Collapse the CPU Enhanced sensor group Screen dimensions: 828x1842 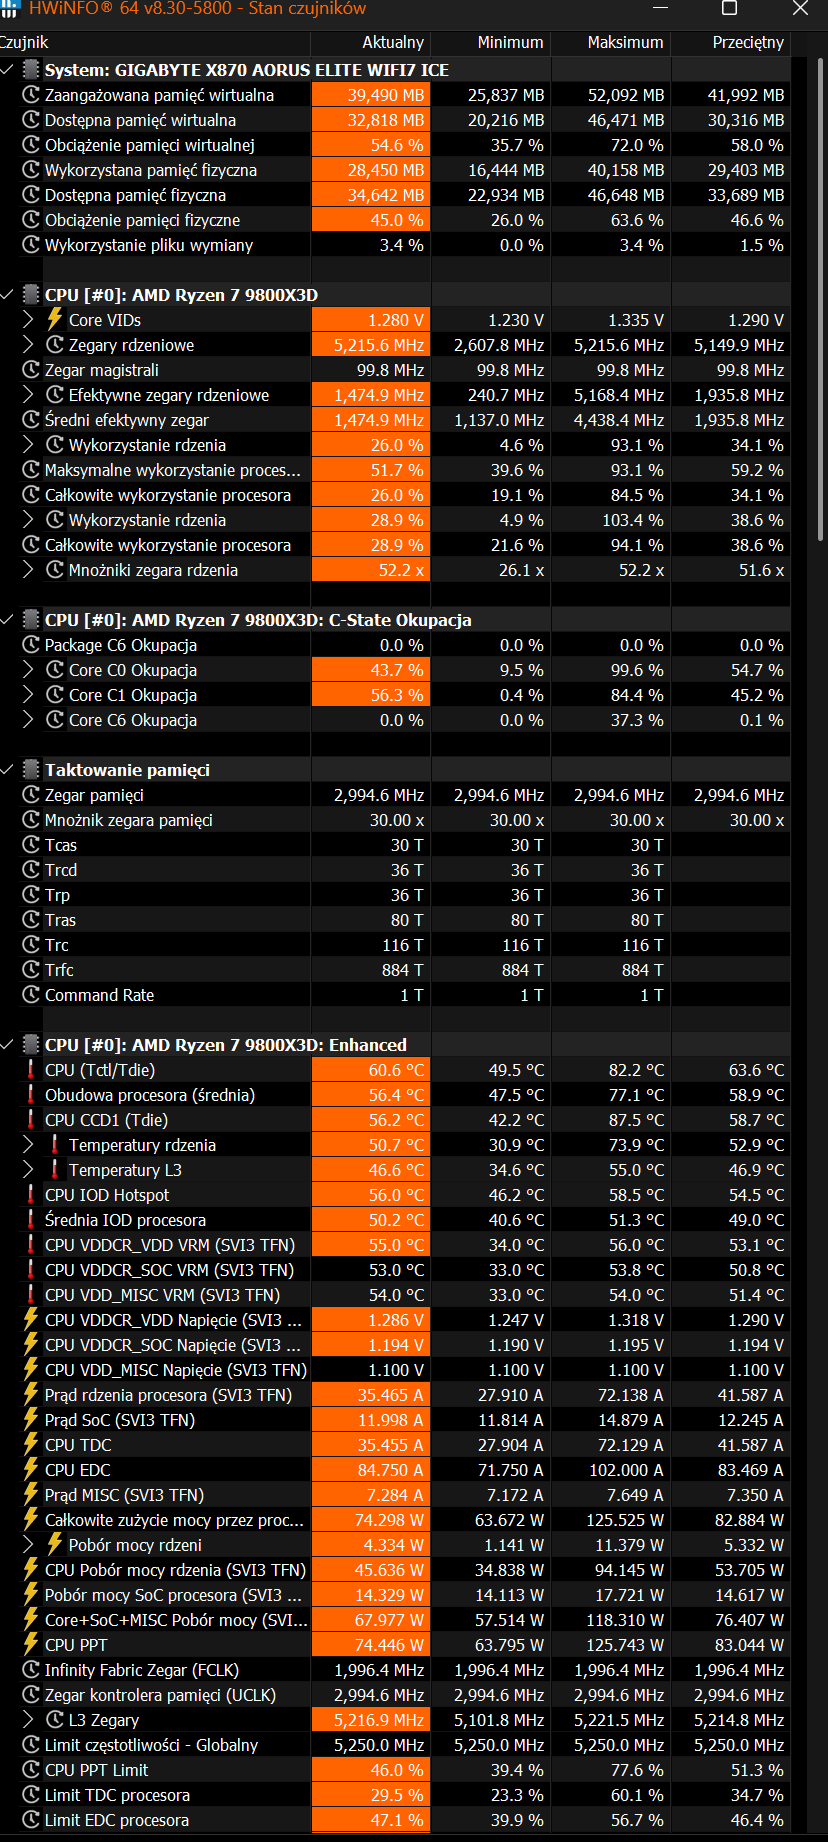tap(8, 1045)
